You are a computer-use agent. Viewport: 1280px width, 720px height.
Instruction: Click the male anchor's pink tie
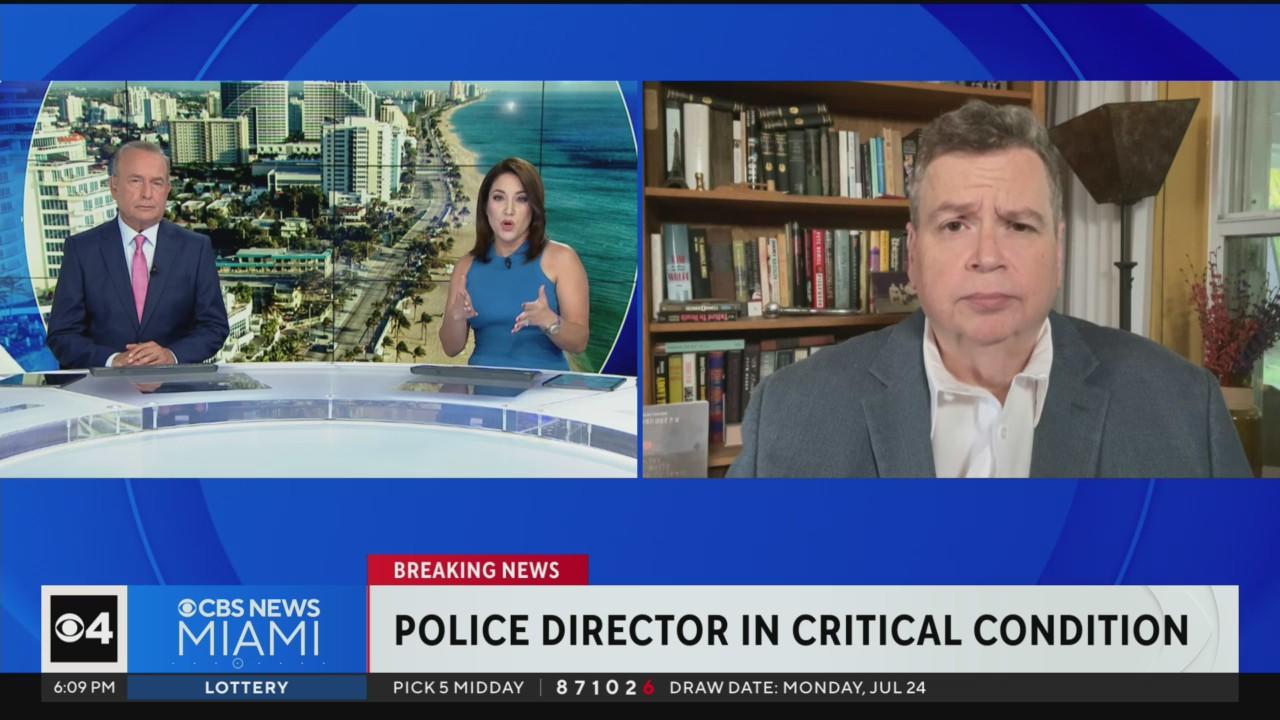140,275
